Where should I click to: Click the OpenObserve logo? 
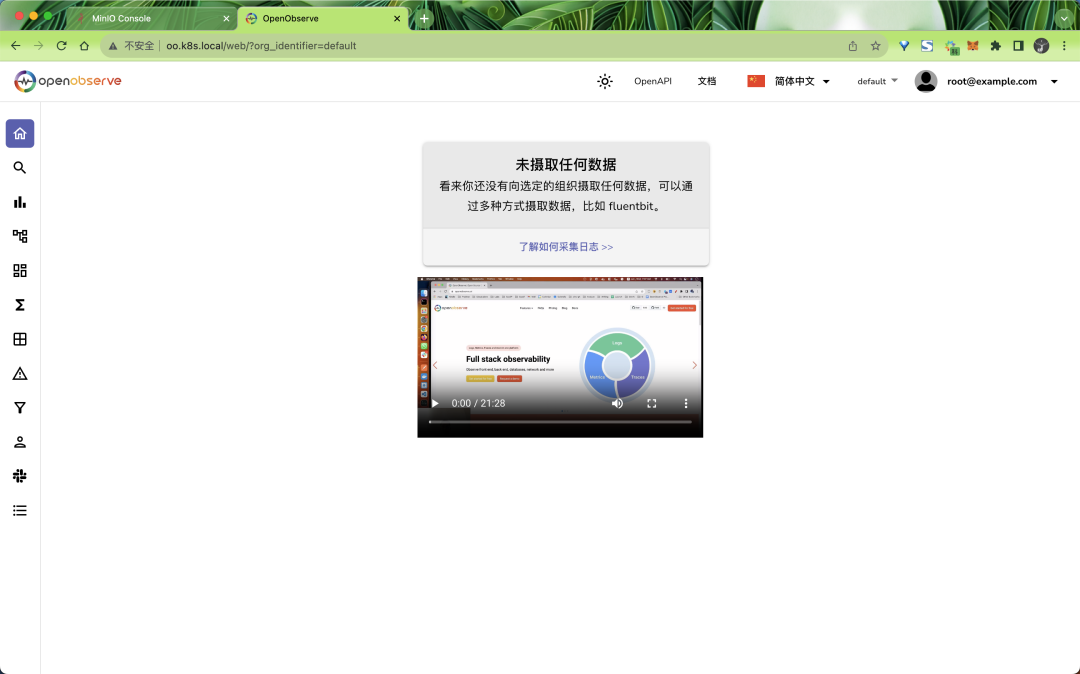click(x=66, y=81)
